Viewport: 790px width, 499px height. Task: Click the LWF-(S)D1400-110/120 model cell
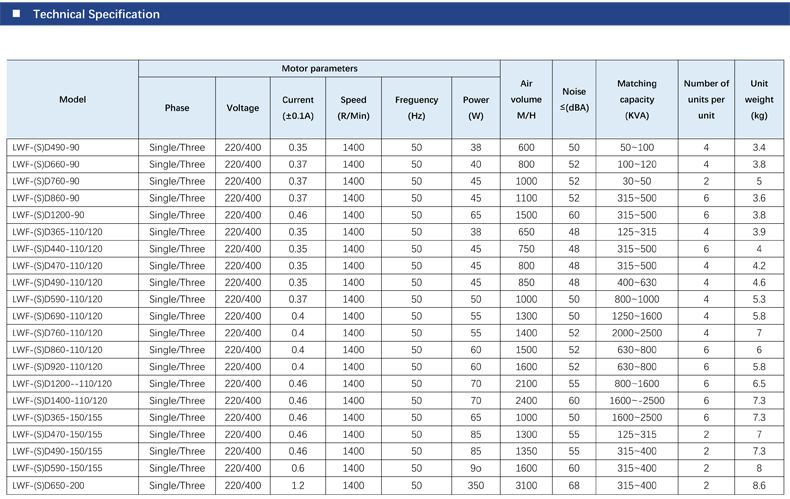pyautogui.click(x=73, y=401)
